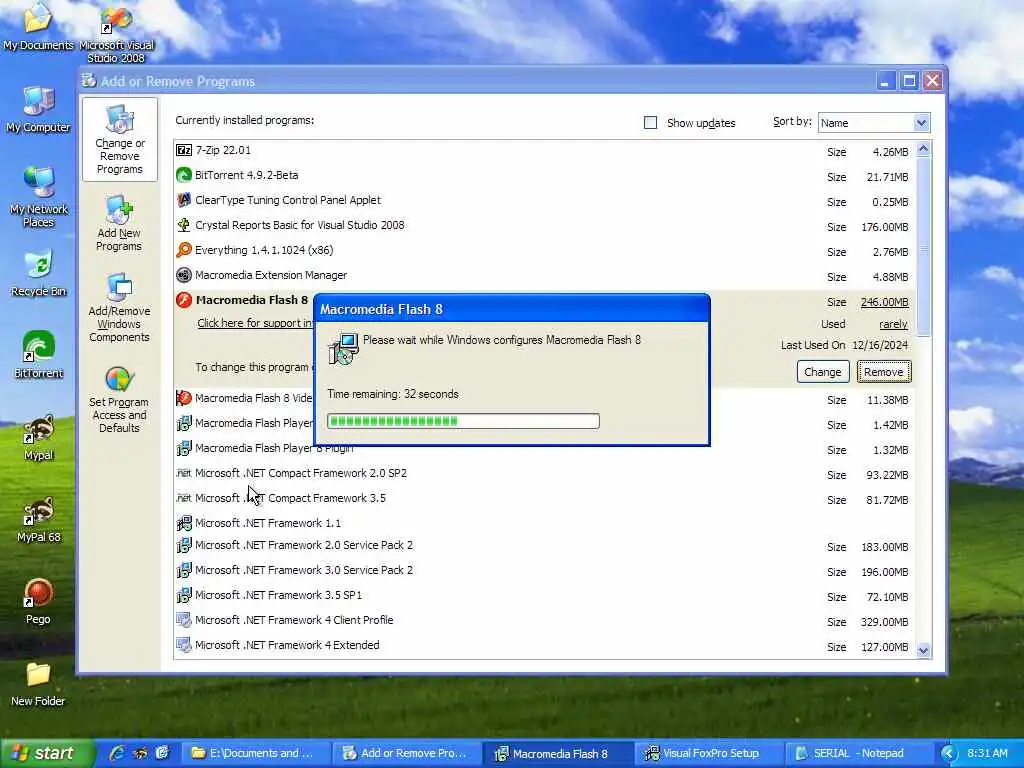This screenshot has width=1024, height=768.
Task: Click the 246.00MB size value
Action: click(884, 302)
